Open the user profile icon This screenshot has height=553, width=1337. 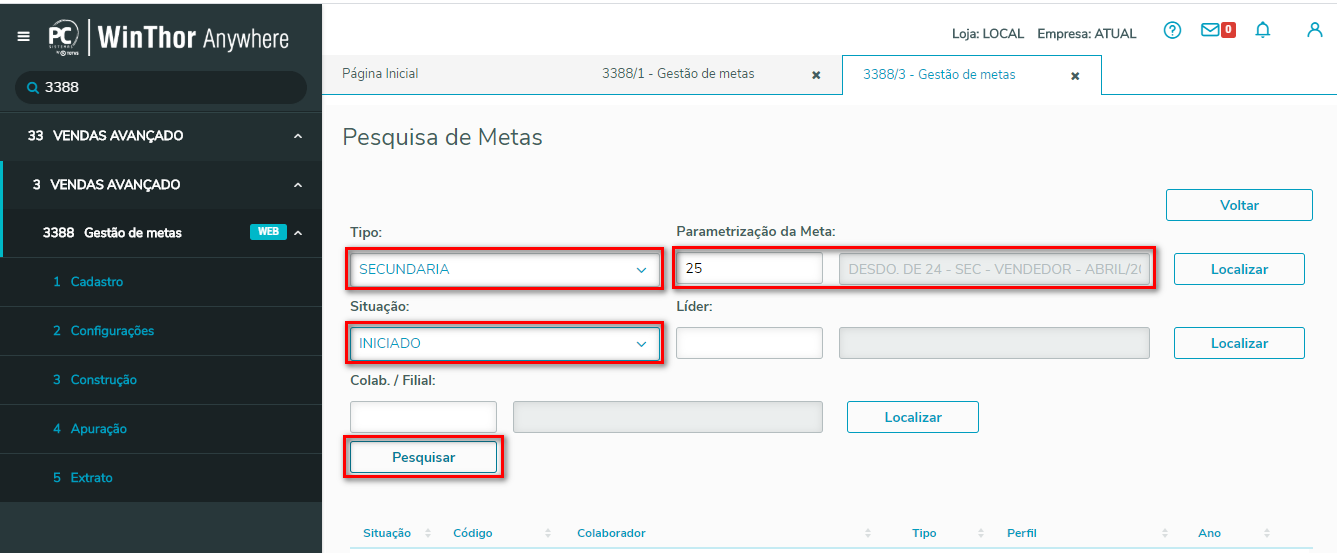[x=1315, y=30]
